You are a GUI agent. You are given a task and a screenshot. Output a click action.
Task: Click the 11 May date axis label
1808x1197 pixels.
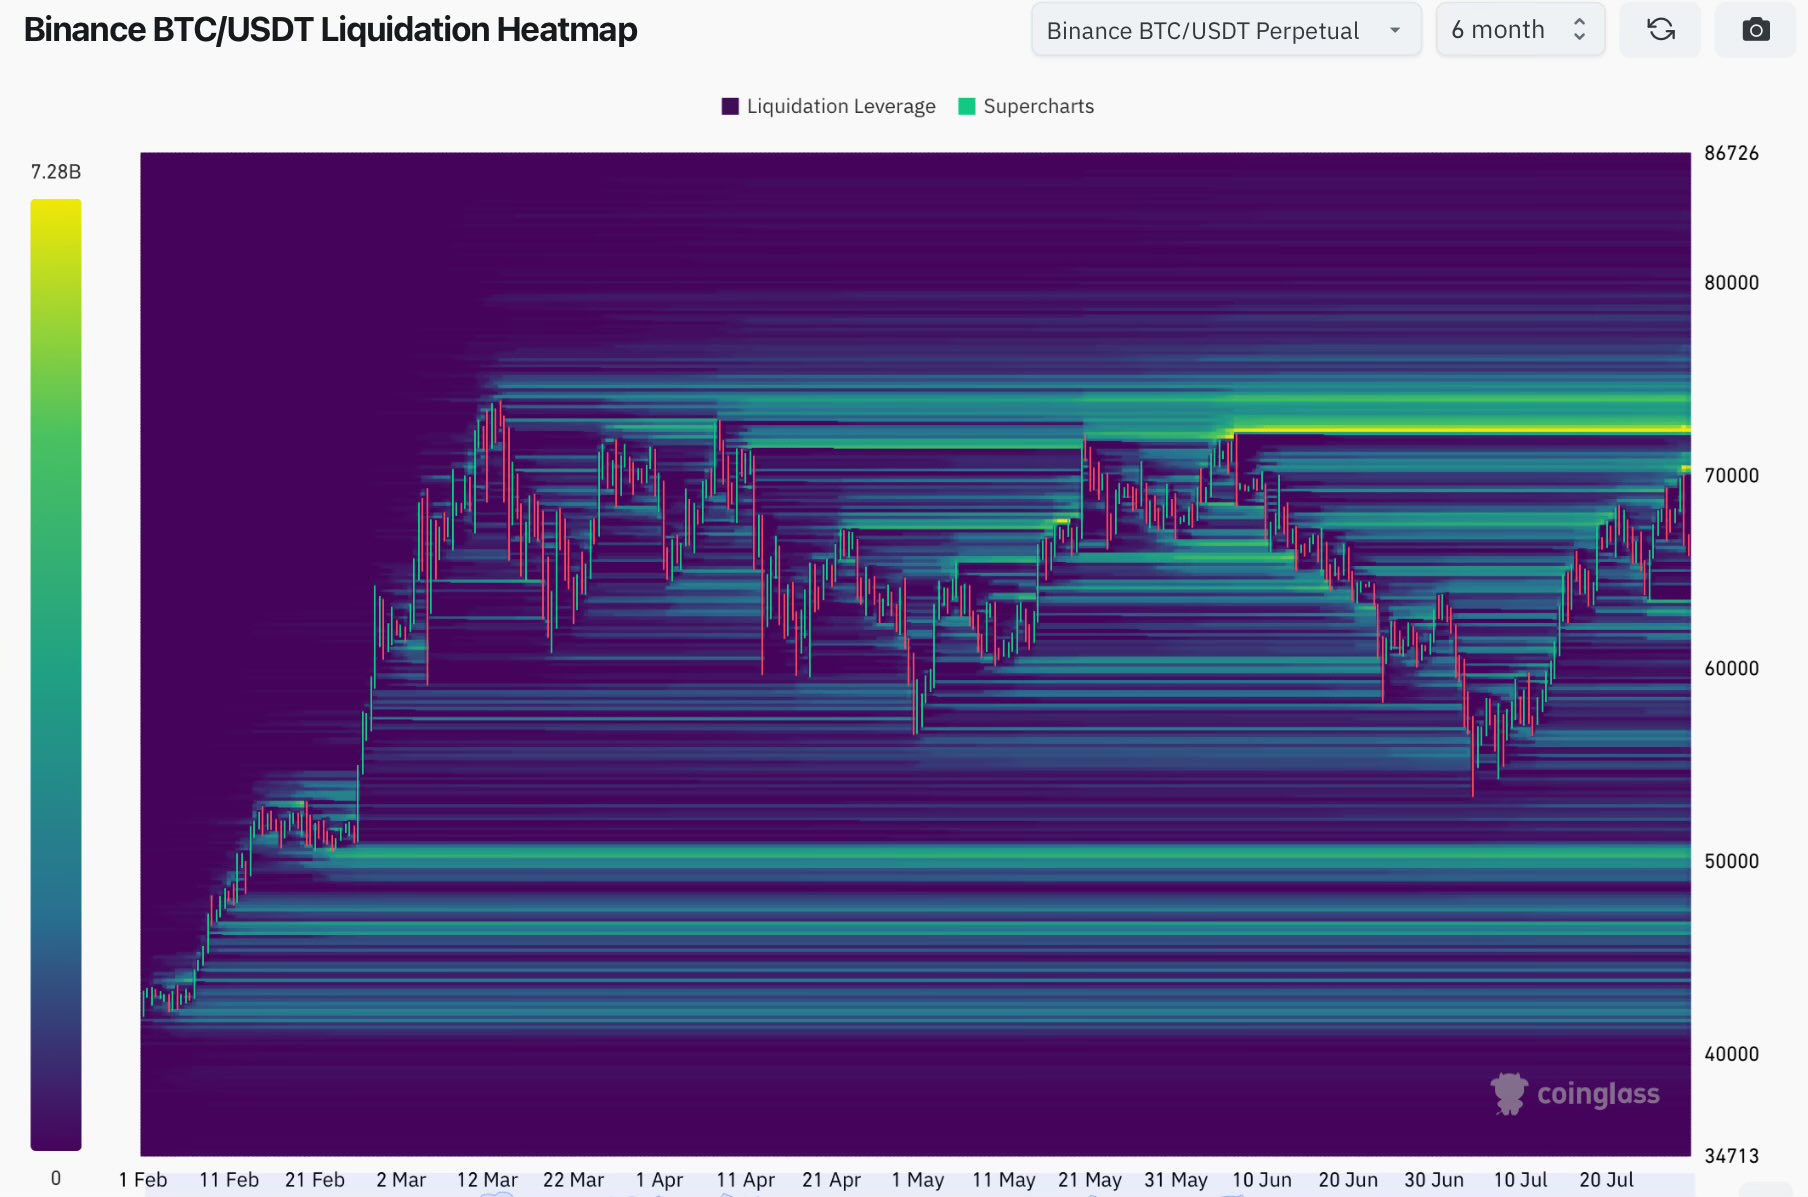(x=1004, y=1180)
